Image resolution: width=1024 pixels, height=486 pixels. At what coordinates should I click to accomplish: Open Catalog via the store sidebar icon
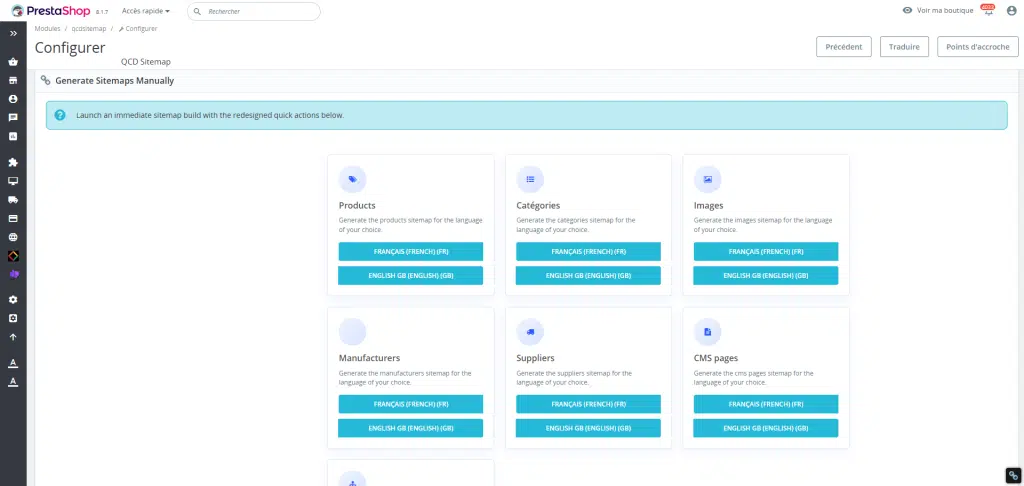pos(13,80)
